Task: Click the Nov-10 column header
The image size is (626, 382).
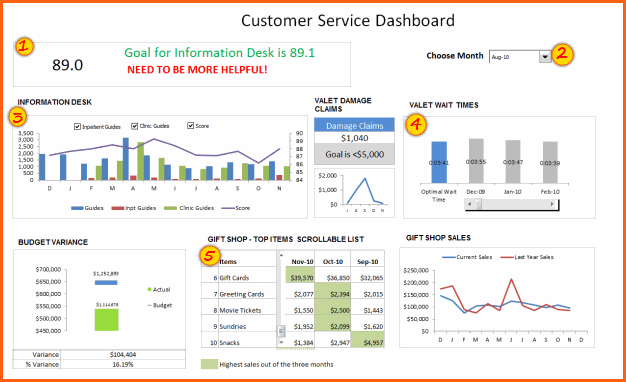Action: (x=302, y=262)
